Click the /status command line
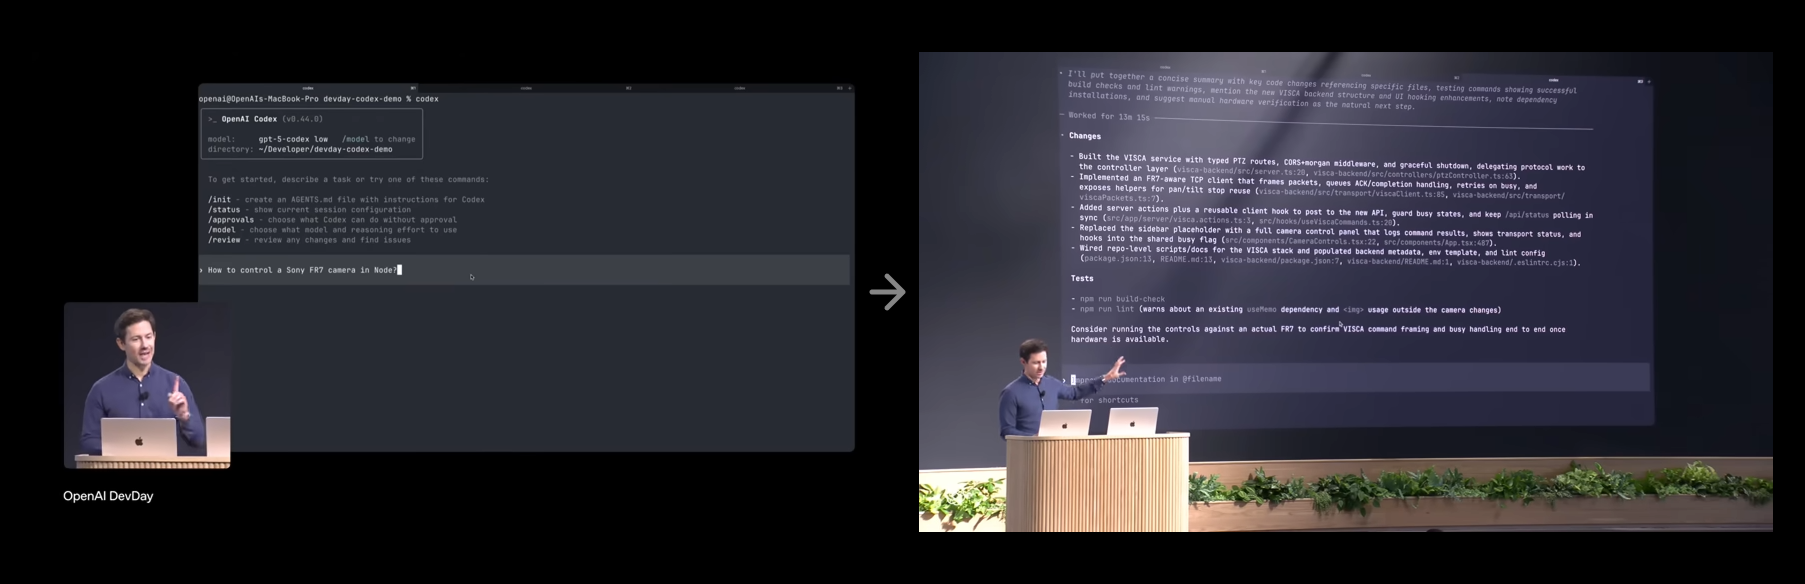 click(309, 210)
